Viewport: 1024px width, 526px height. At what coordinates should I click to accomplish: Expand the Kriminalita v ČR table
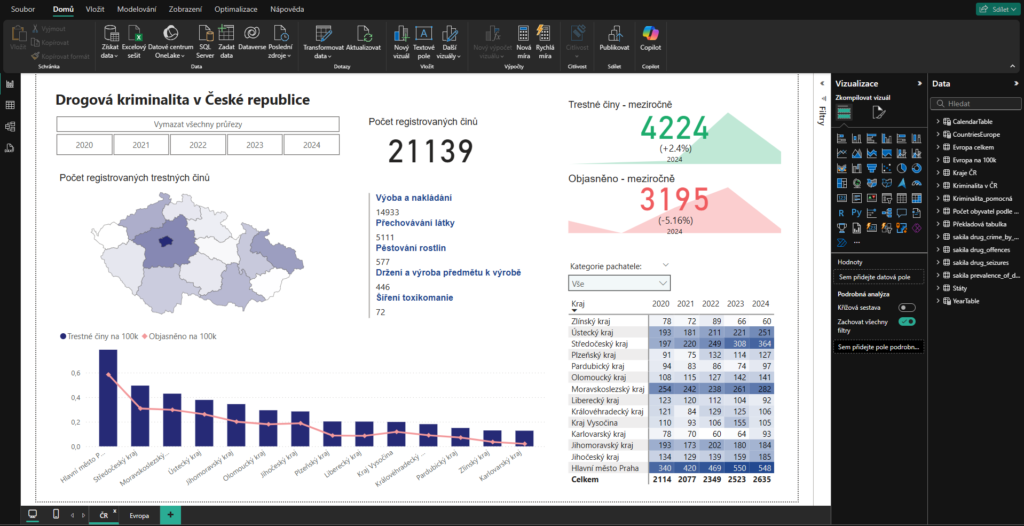pyautogui.click(x=938, y=185)
